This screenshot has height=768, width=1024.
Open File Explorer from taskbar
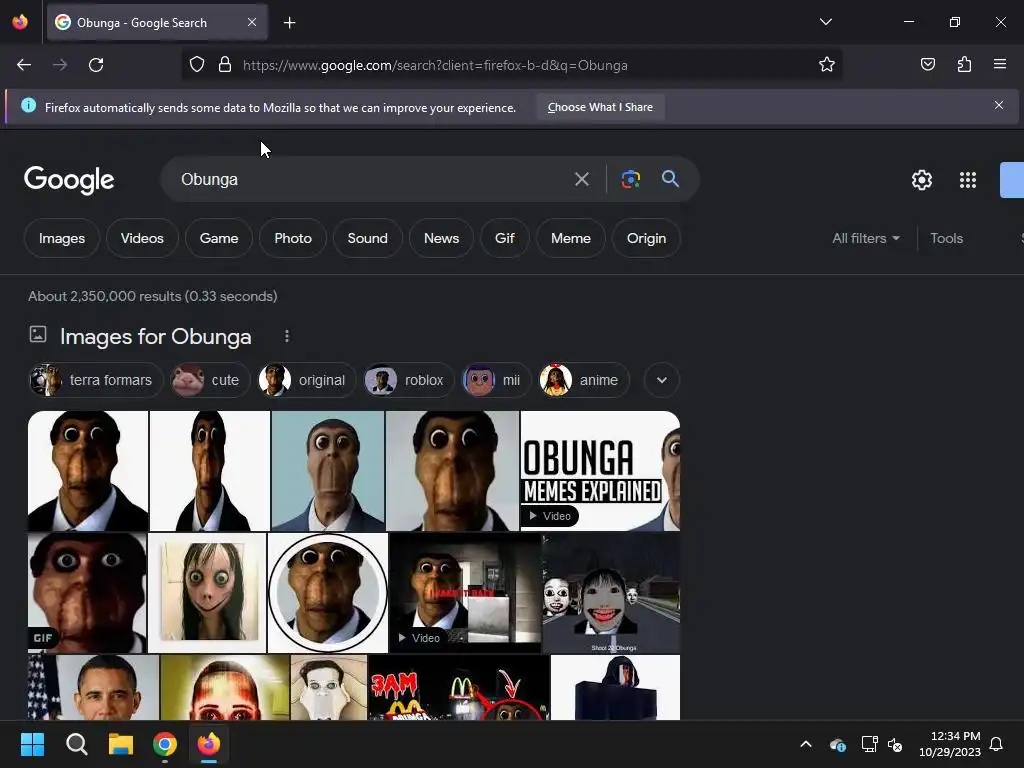pos(121,744)
